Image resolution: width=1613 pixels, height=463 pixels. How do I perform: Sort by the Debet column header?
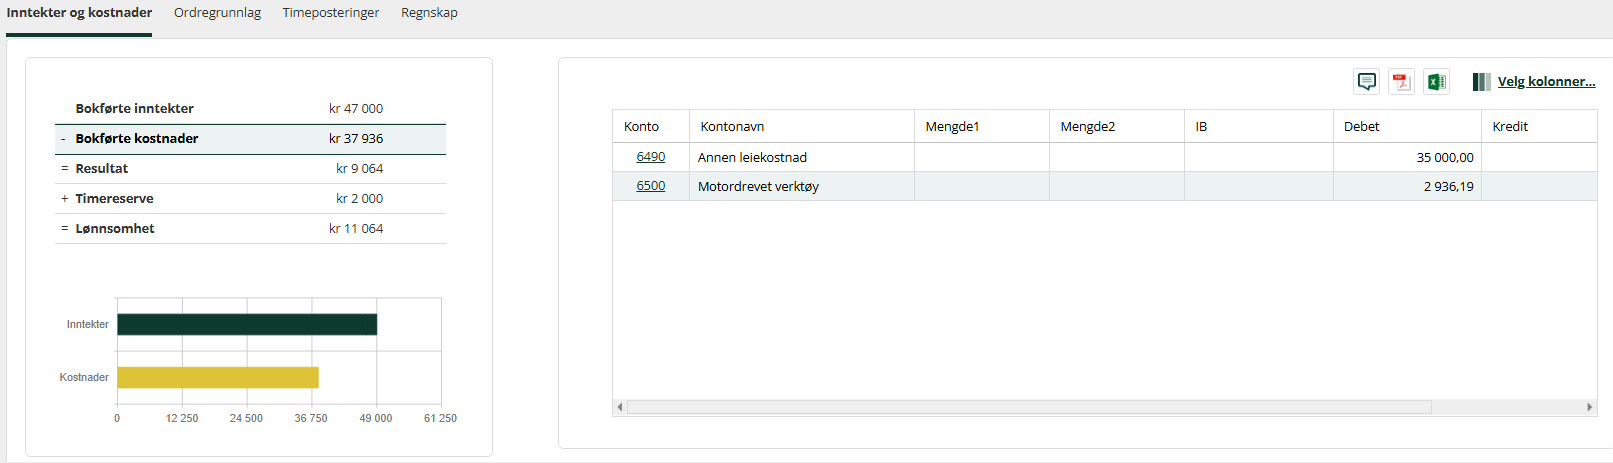(x=1407, y=127)
